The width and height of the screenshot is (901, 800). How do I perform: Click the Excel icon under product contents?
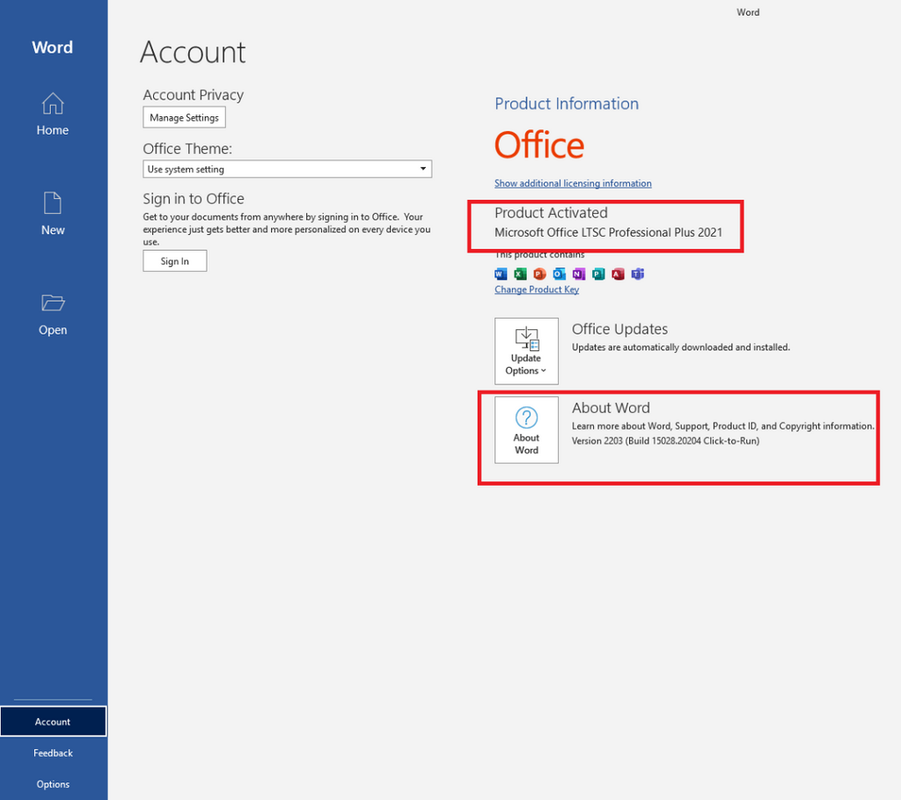[521, 274]
